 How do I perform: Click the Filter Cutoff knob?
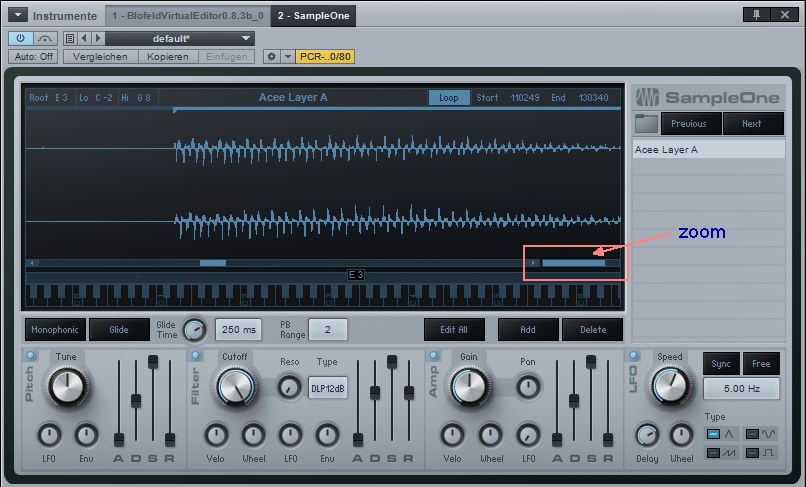236,386
